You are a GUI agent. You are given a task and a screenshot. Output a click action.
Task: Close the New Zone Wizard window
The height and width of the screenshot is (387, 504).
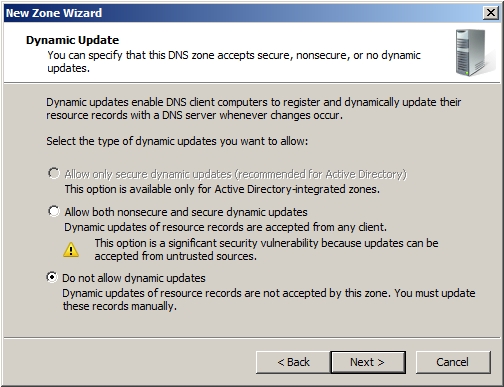pyautogui.click(x=491, y=13)
